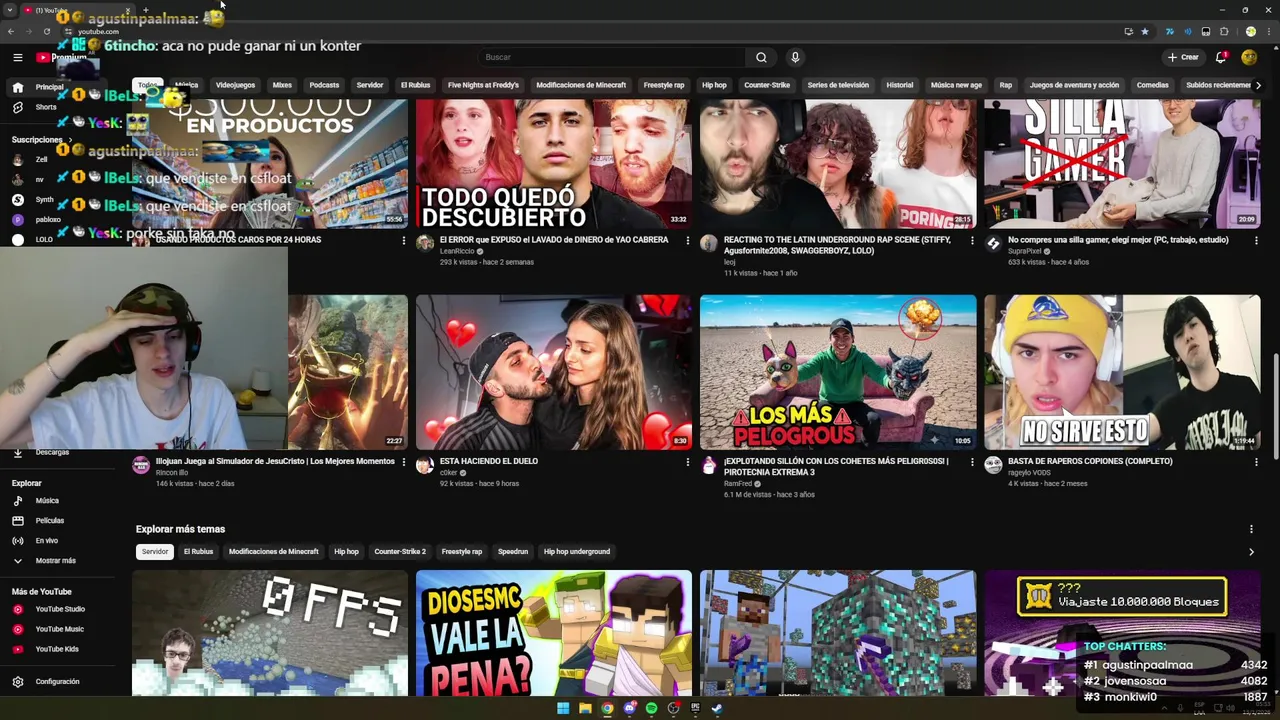Select the Counter-Strike 2 topic chip
This screenshot has width=1280, height=720.
tap(400, 551)
